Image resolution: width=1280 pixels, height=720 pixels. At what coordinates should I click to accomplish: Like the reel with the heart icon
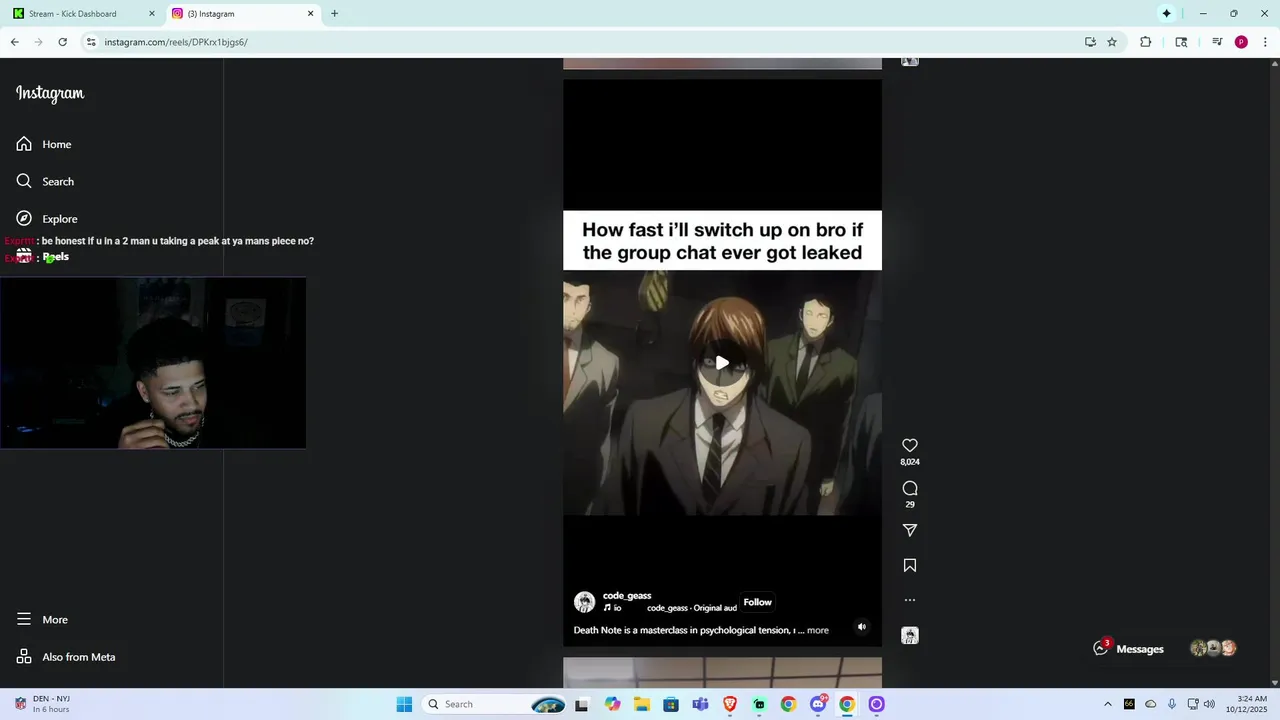(910, 446)
